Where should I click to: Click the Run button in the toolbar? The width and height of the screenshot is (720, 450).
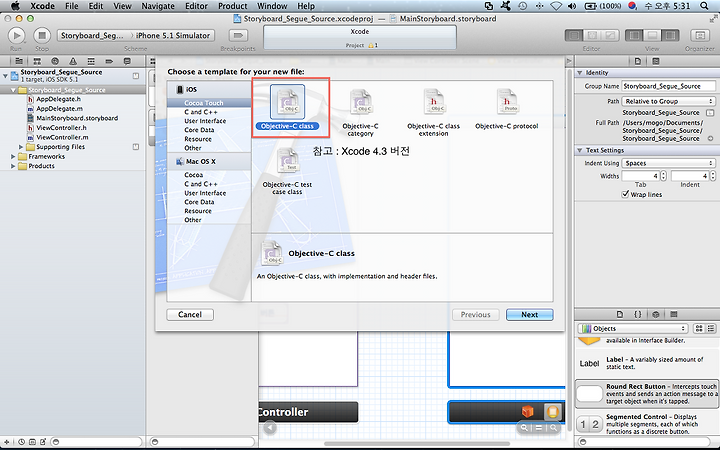point(17,35)
